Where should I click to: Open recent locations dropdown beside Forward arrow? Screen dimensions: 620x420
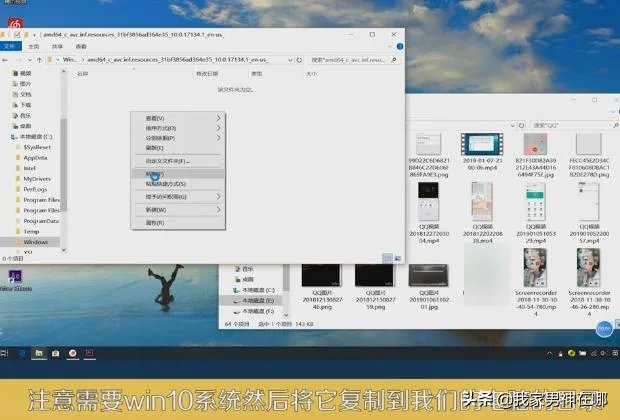(29, 60)
